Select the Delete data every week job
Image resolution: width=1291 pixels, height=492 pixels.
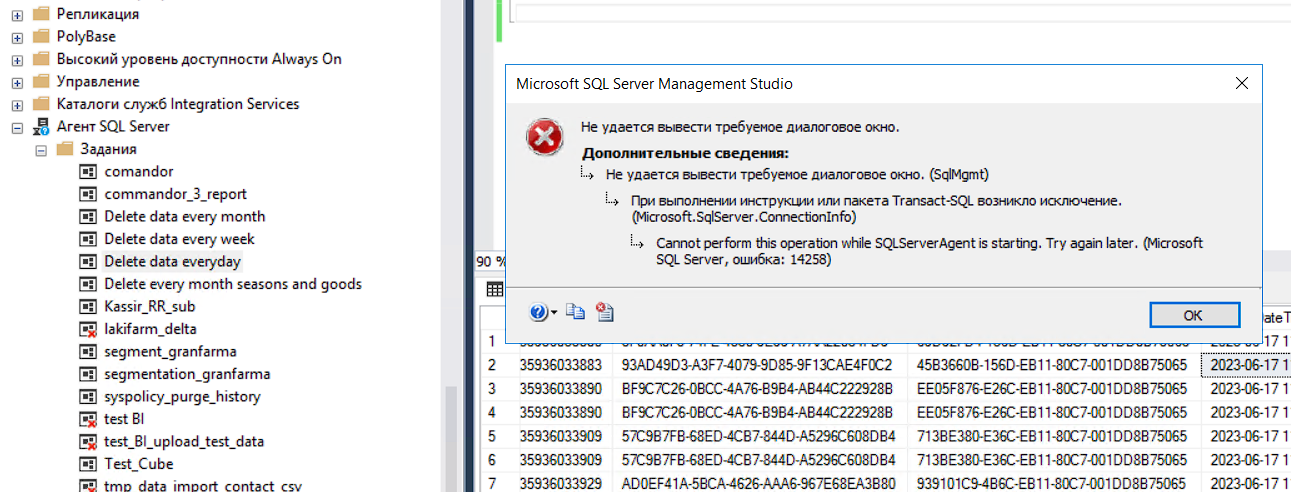179,239
